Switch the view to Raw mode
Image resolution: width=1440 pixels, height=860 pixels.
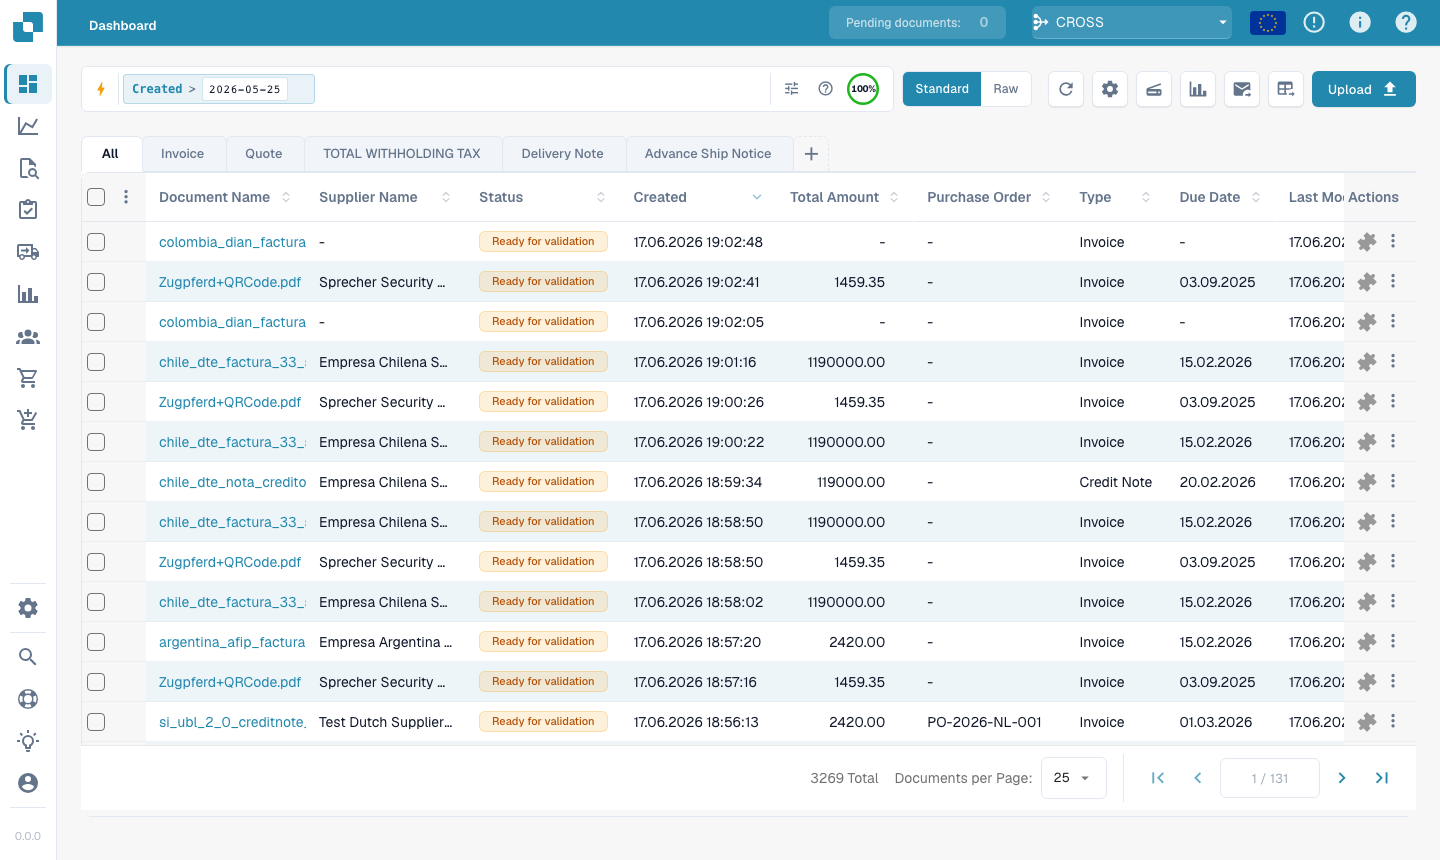tap(1006, 89)
